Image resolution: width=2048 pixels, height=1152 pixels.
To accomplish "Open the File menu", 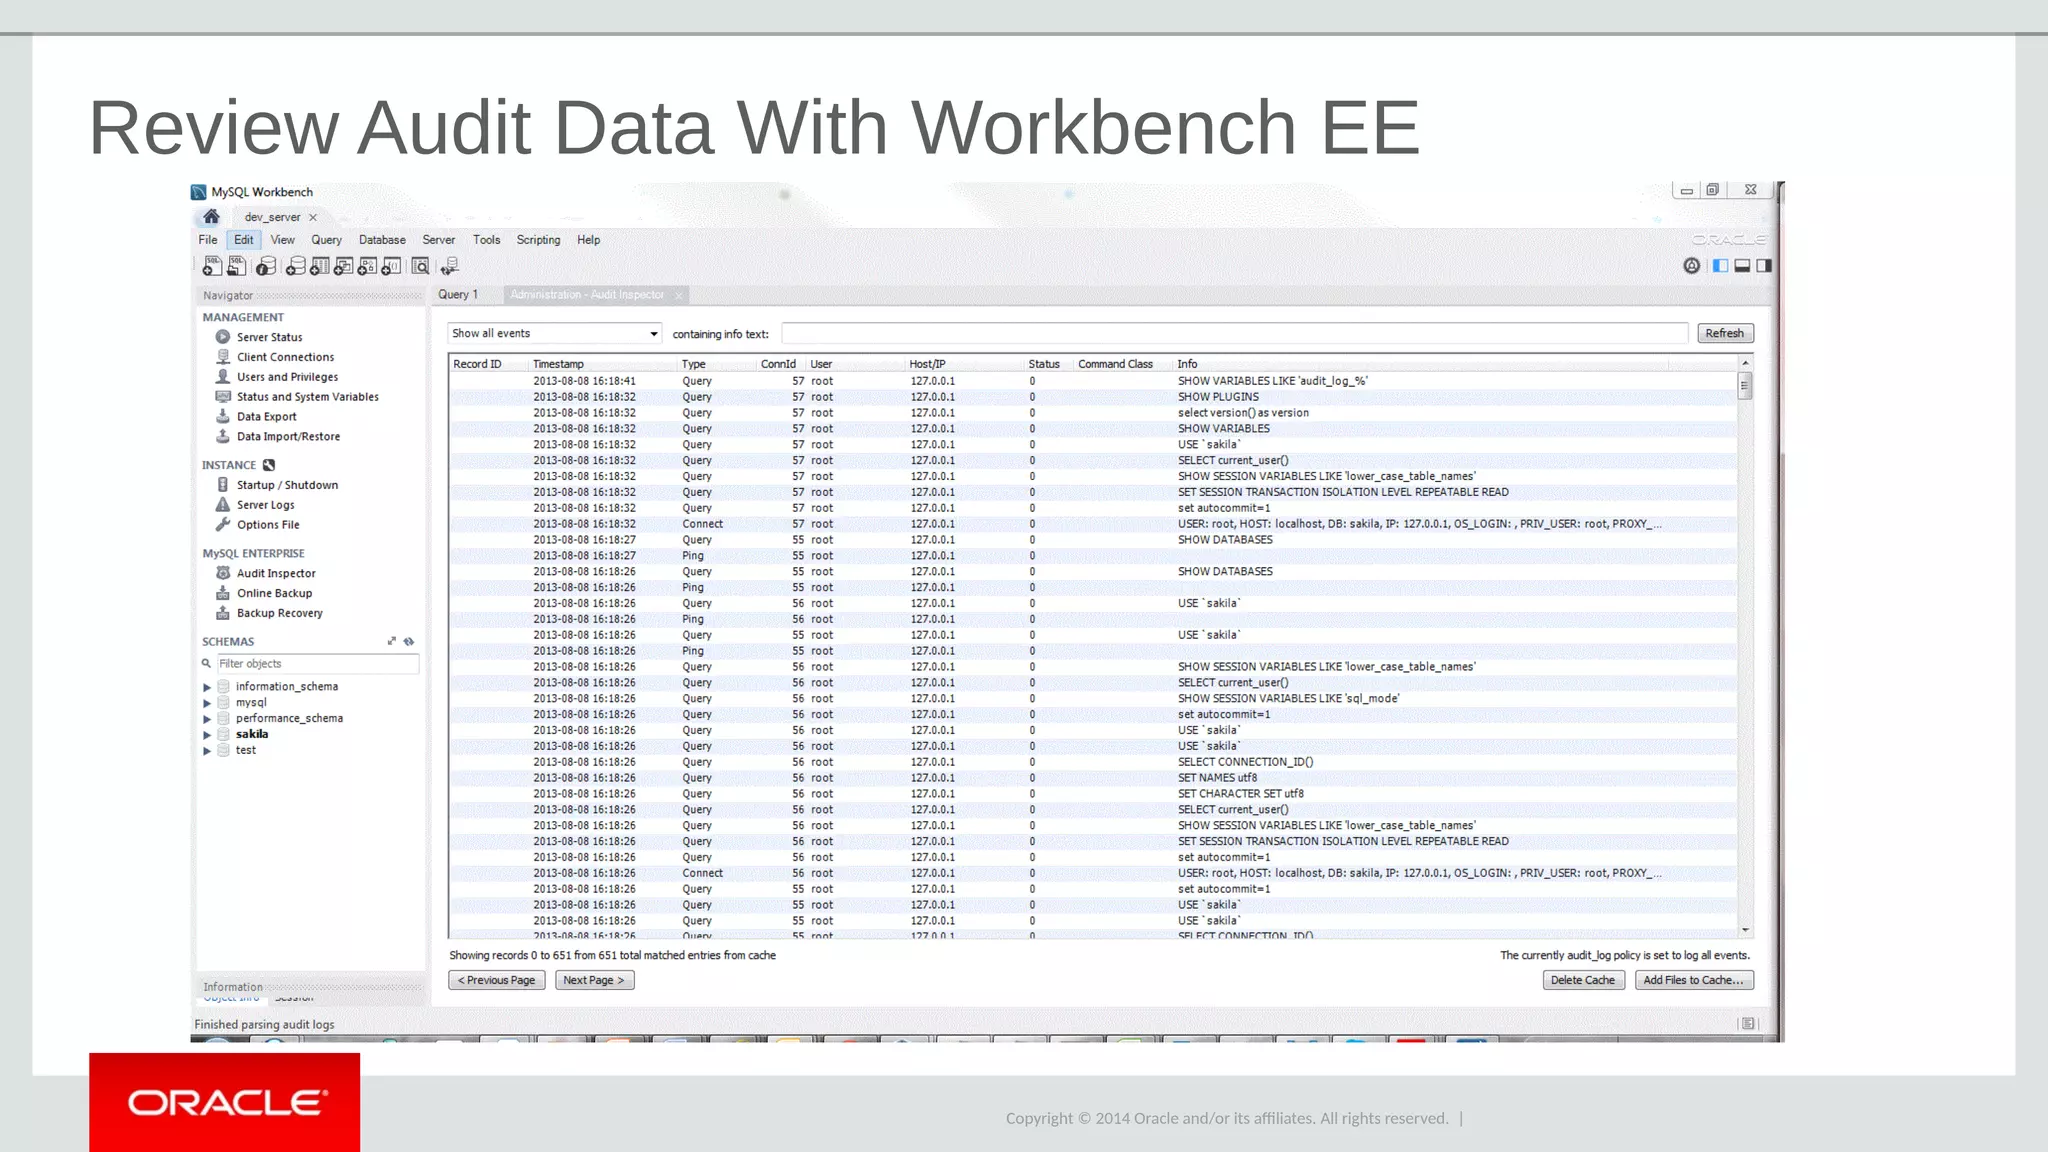I will [x=208, y=240].
